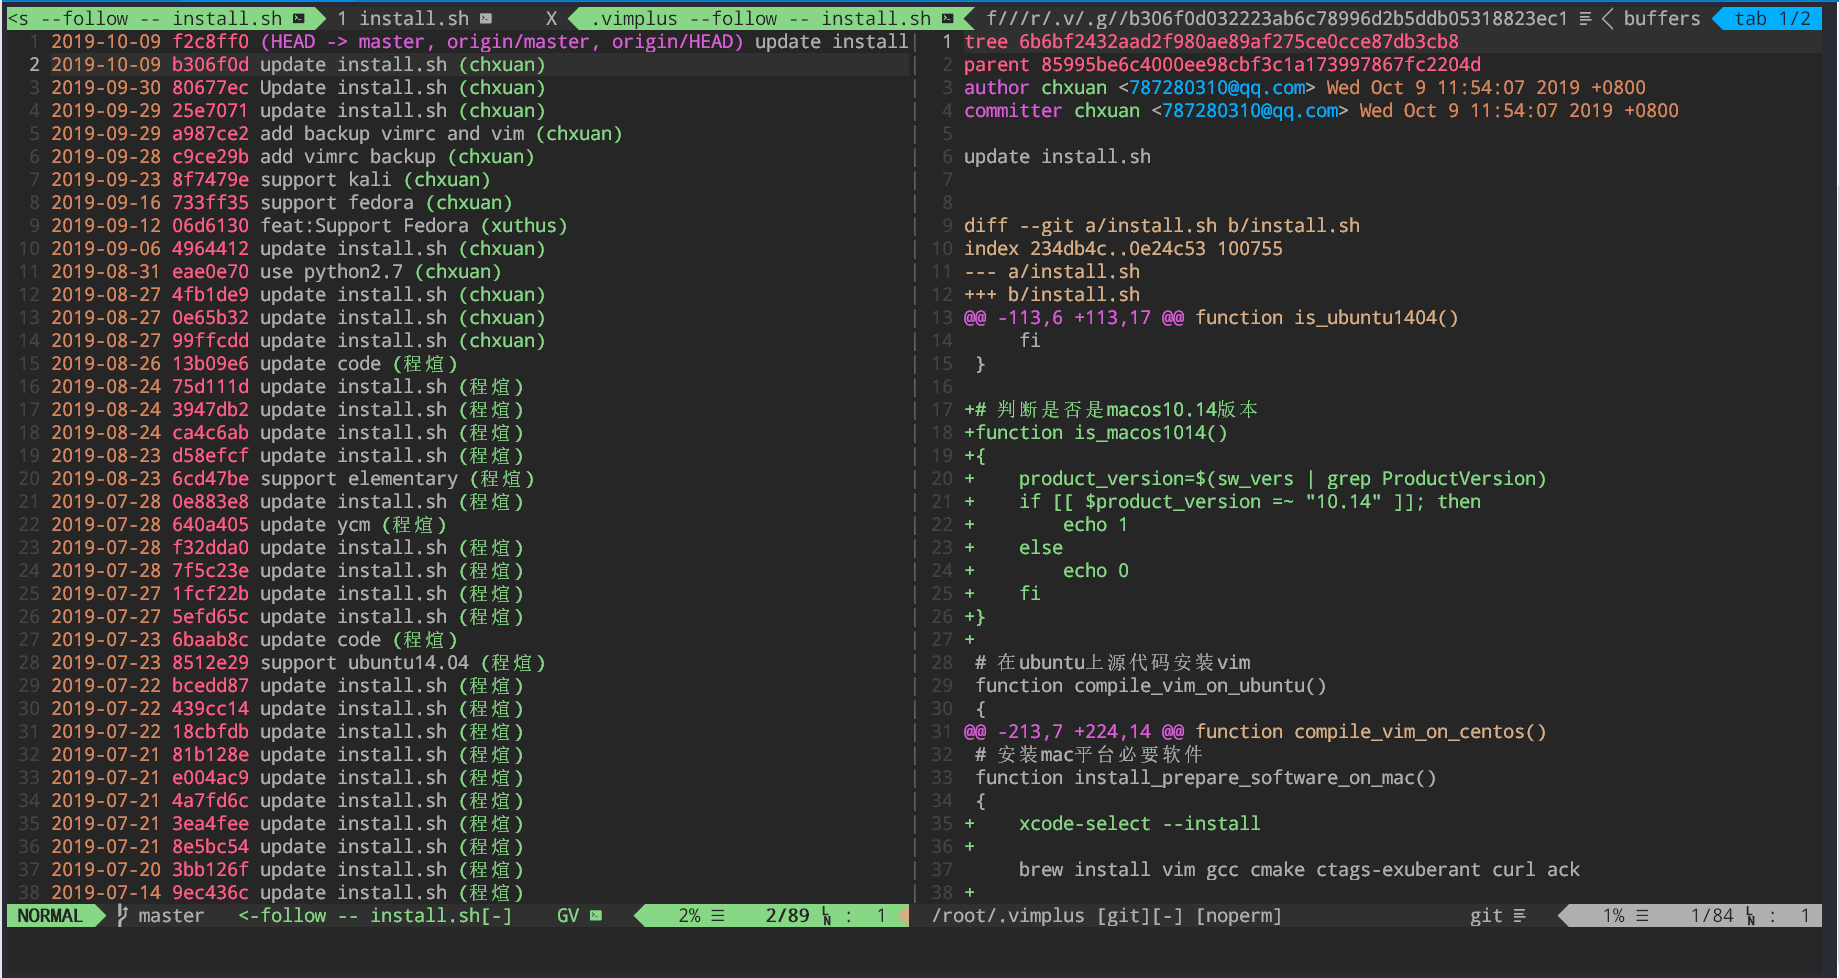Image resolution: width=1839 pixels, height=978 pixels.
Task: Click hunk header '@@ -113,6 +113,17 @@'
Action: 1074,318
